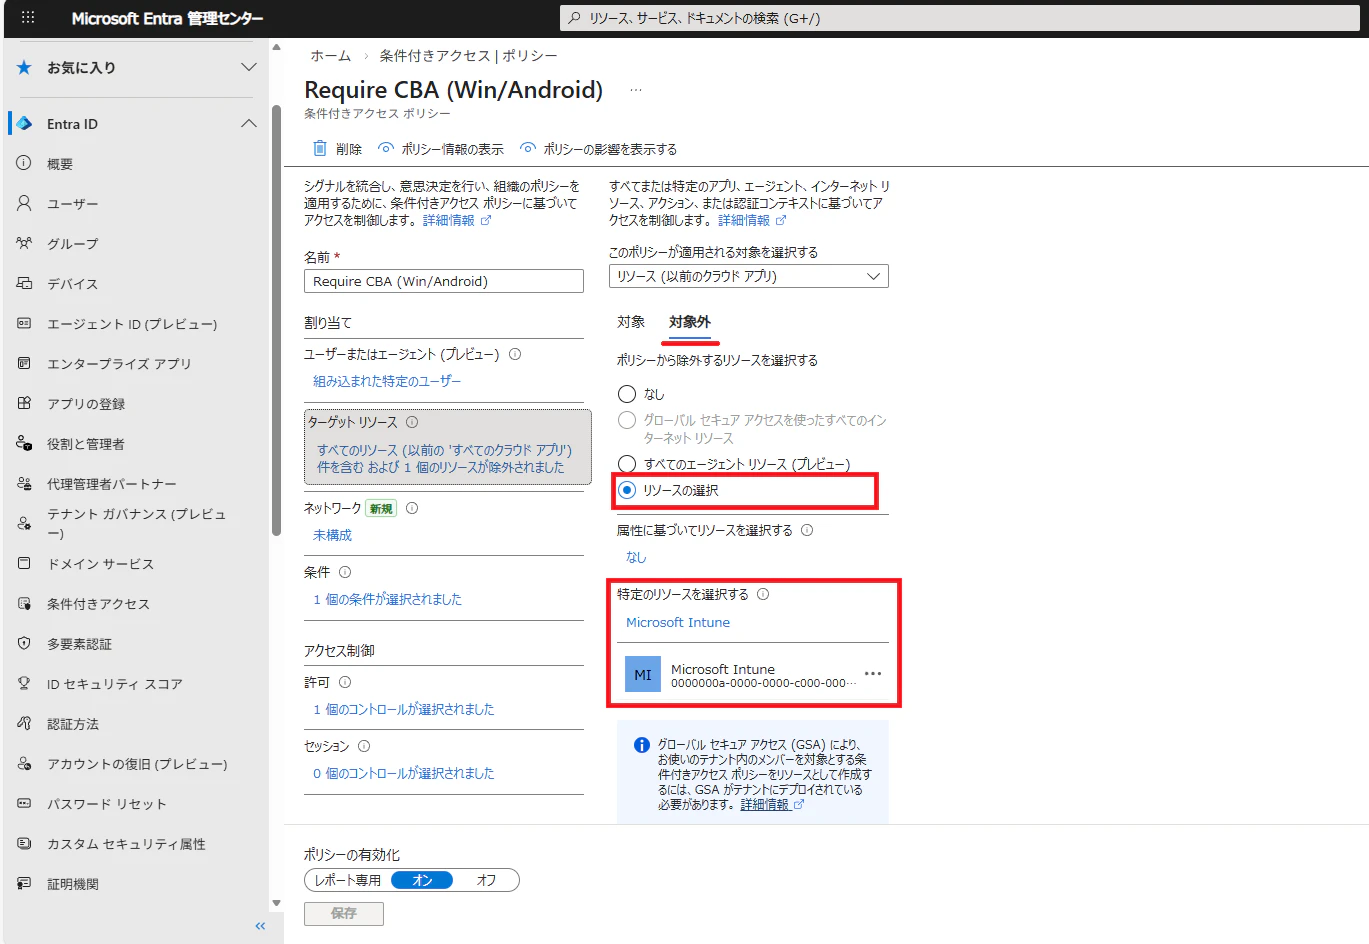Viewport: 1369px width, 944px height.
Task: Open 詳細情報 link in the GSA notice
Action: point(772,805)
